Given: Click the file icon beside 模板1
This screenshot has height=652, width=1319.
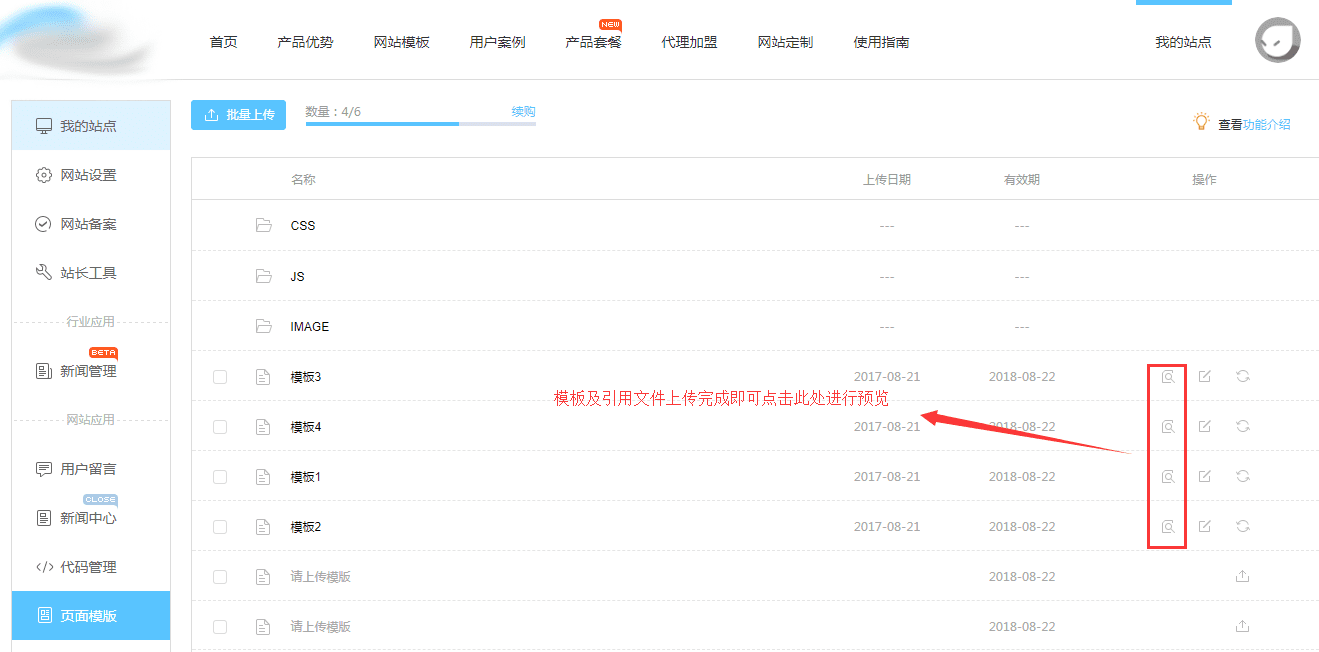Looking at the screenshot, I should pyautogui.click(x=263, y=477).
